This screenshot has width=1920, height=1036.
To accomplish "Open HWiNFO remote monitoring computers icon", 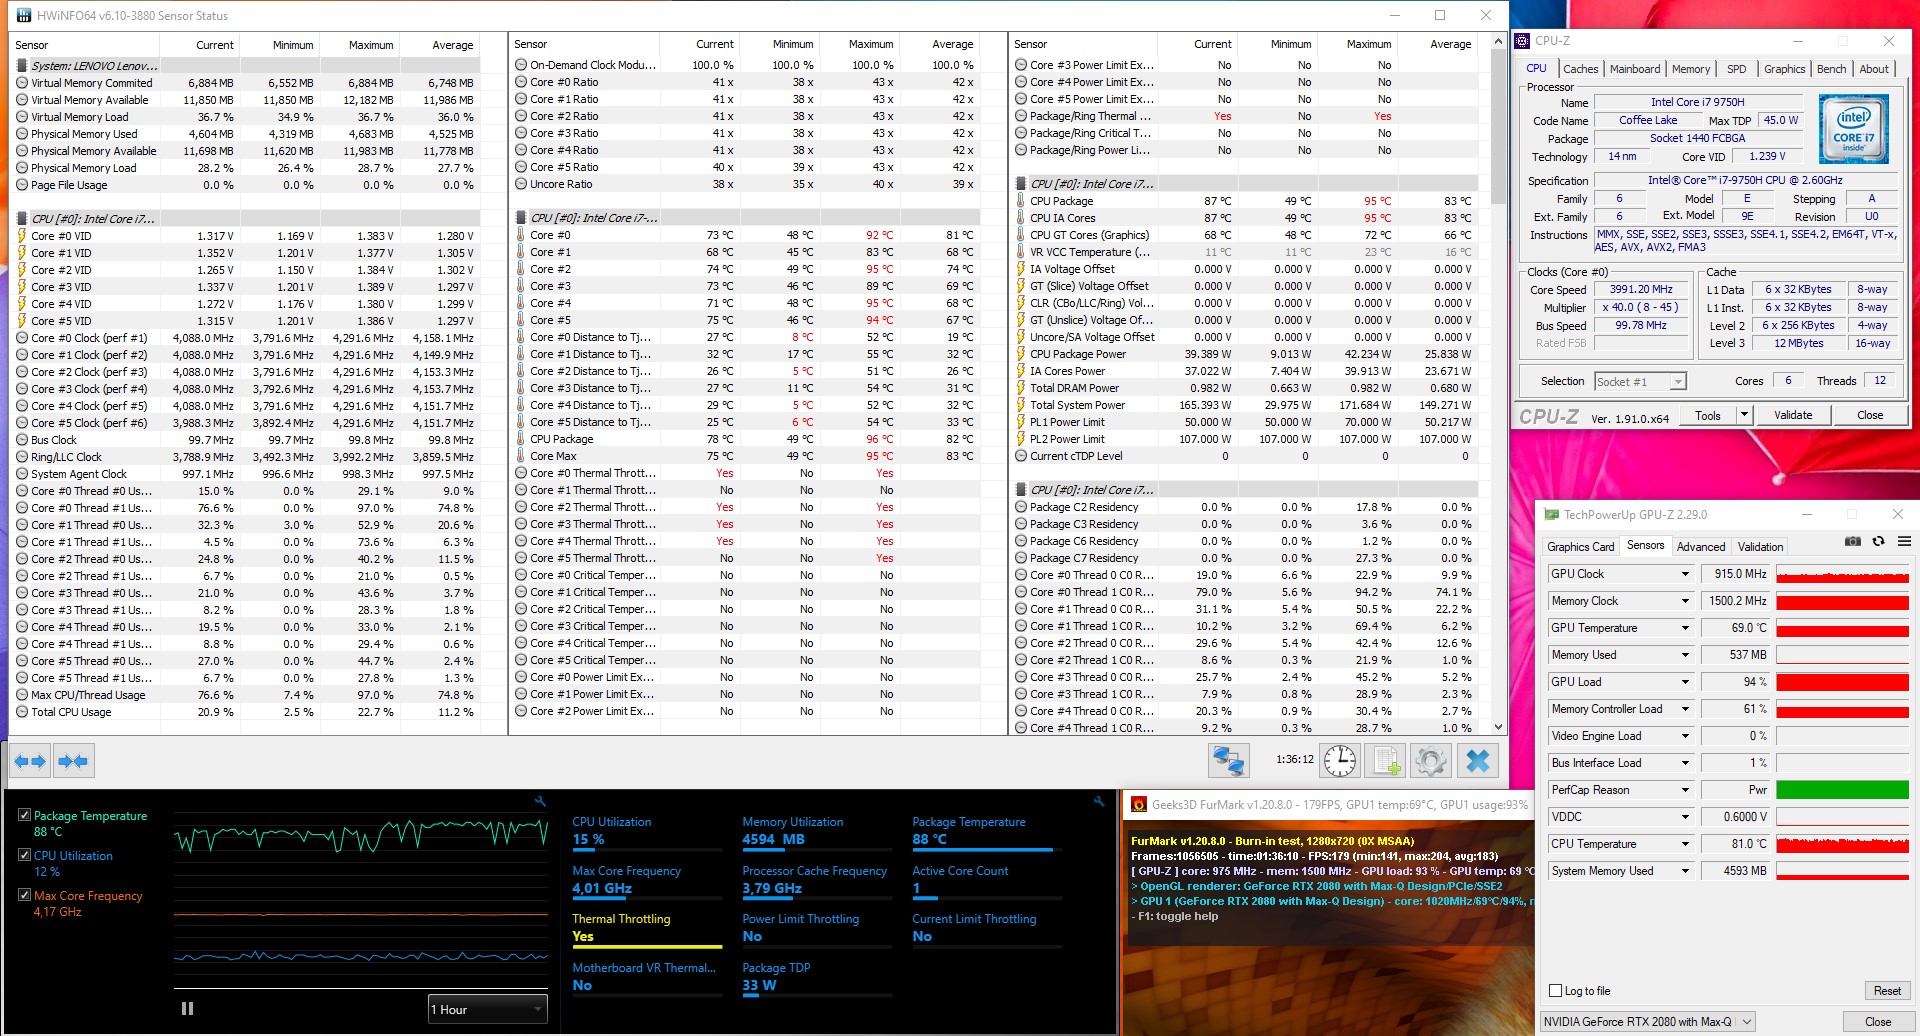I will pyautogui.click(x=1228, y=762).
